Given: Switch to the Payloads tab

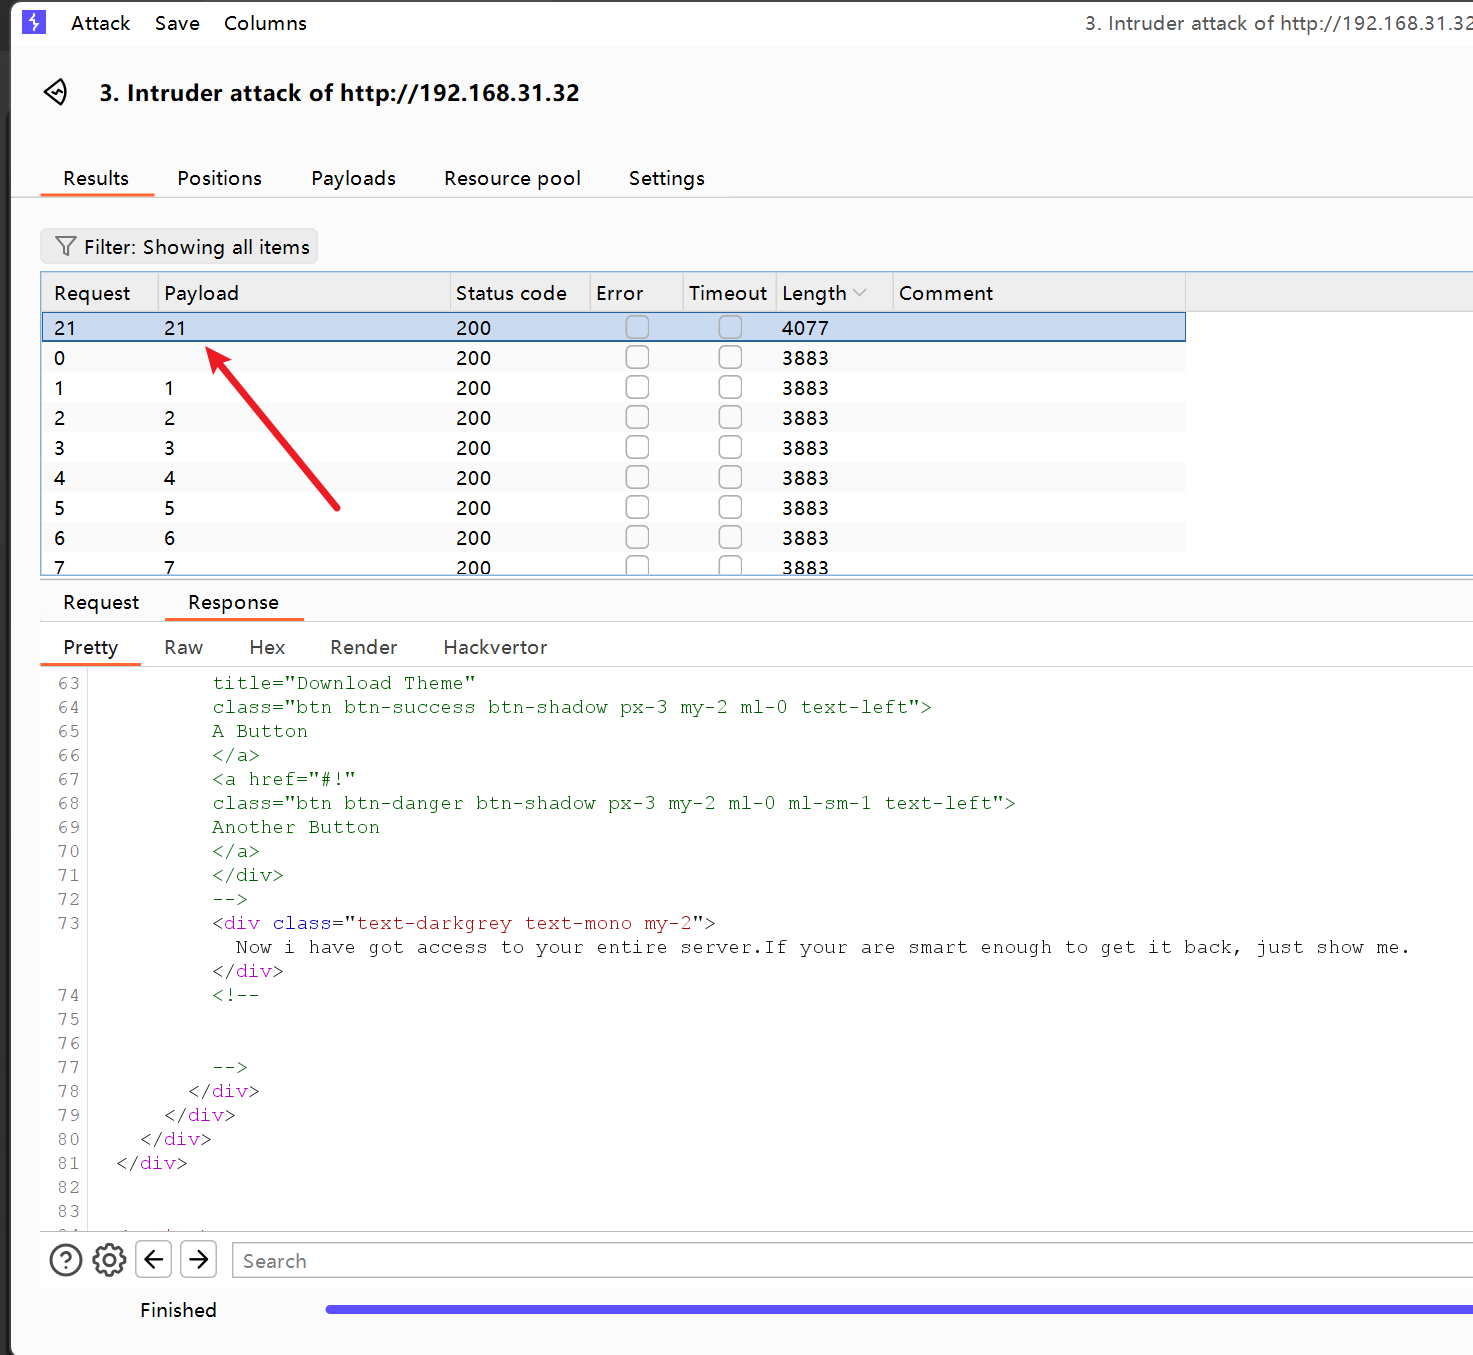Looking at the screenshot, I should click(x=353, y=178).
